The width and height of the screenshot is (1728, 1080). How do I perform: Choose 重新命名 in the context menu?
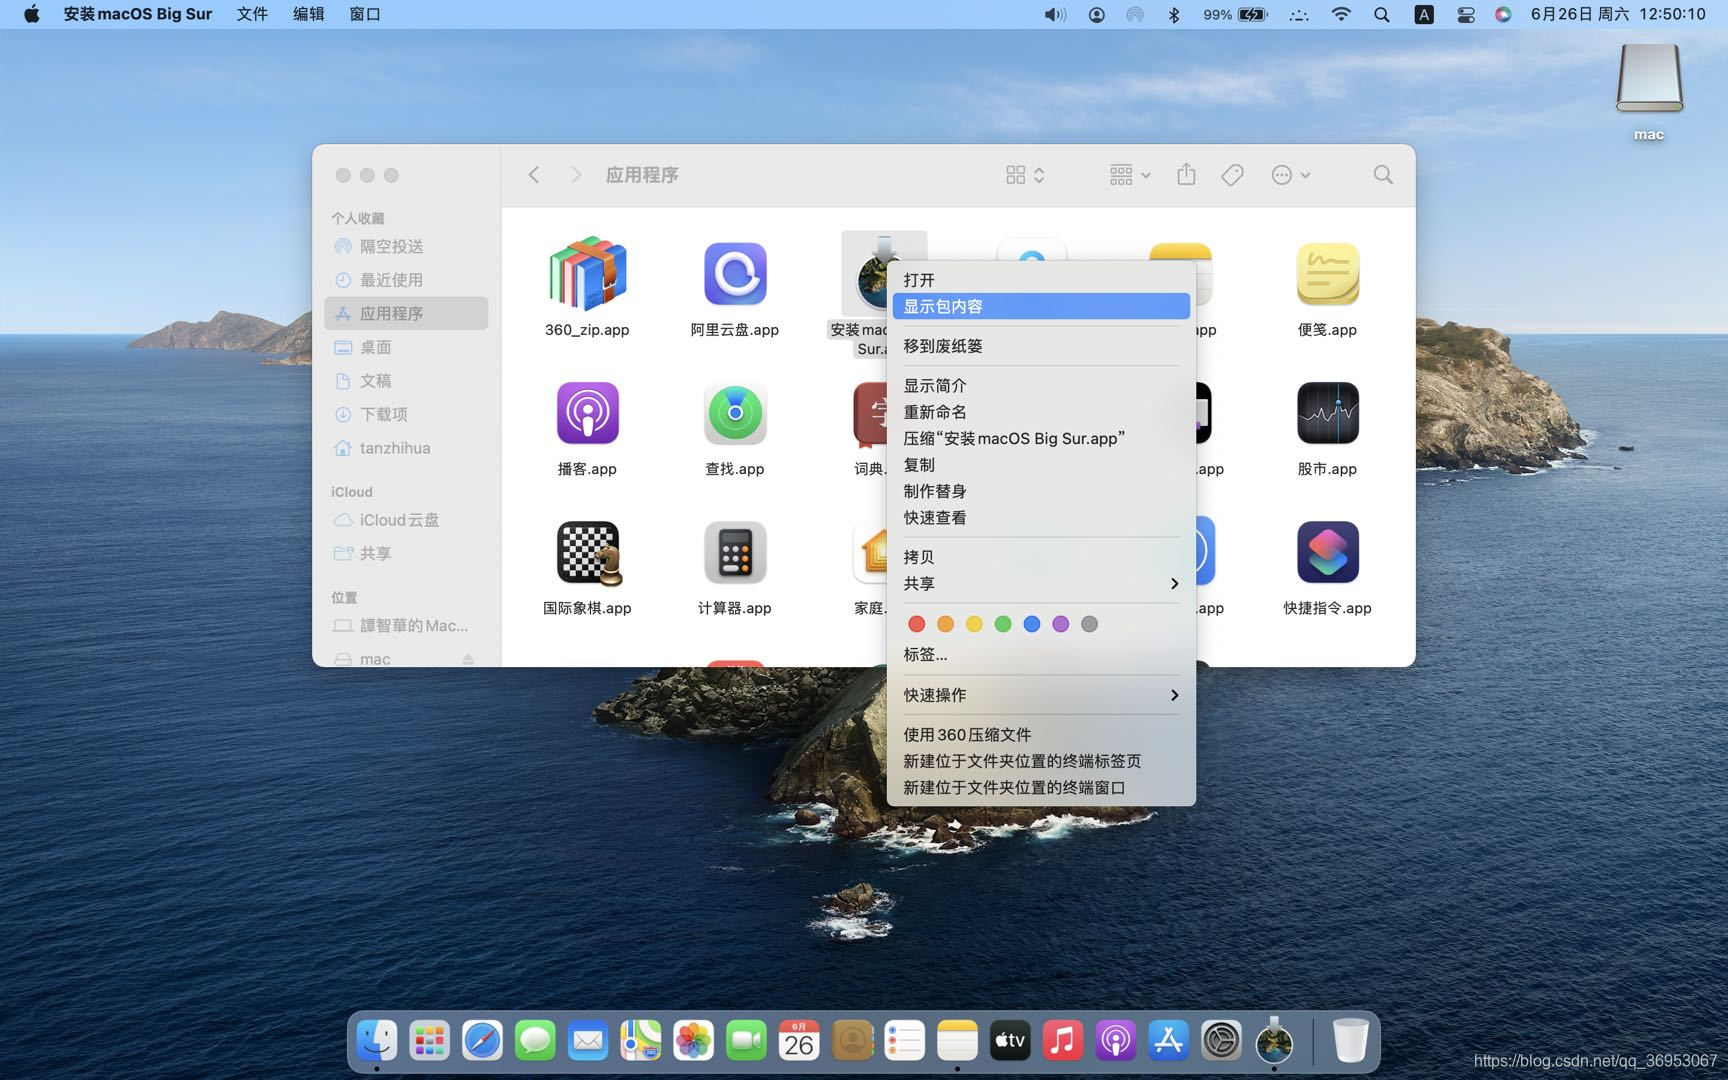1041,412
